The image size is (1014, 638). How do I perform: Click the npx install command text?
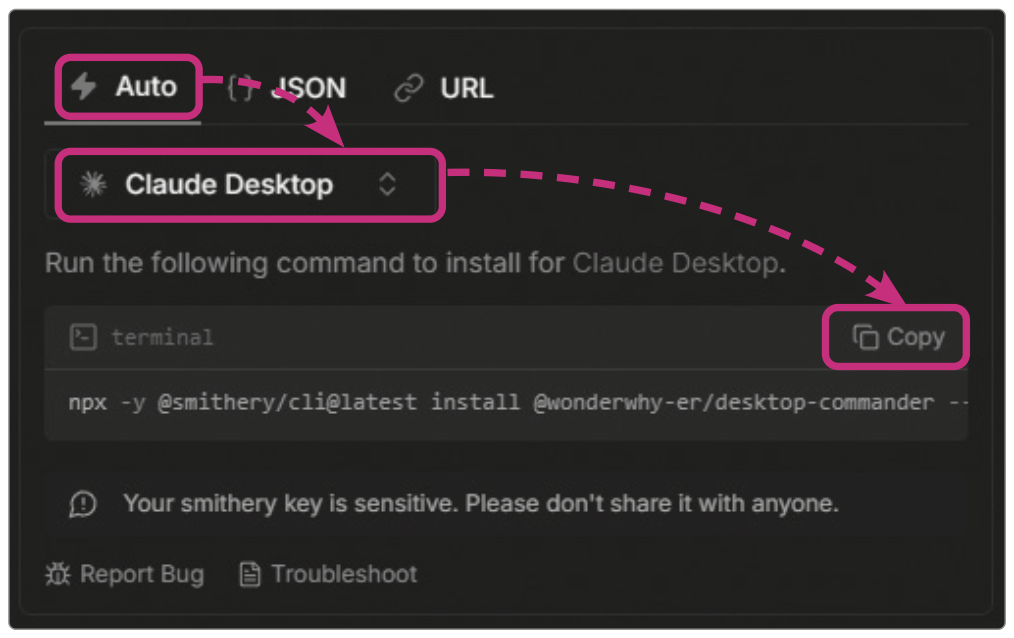[x=500, y=403]
